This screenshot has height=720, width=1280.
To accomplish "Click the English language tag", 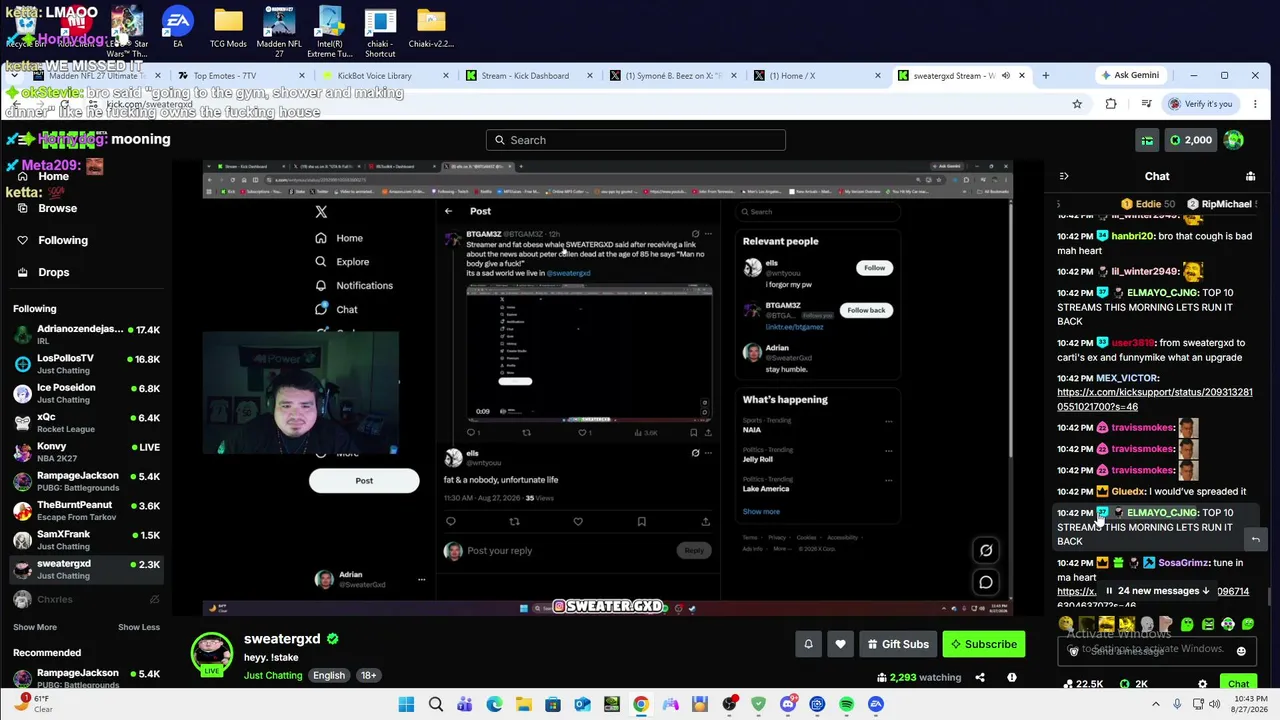I will (329, 675).
